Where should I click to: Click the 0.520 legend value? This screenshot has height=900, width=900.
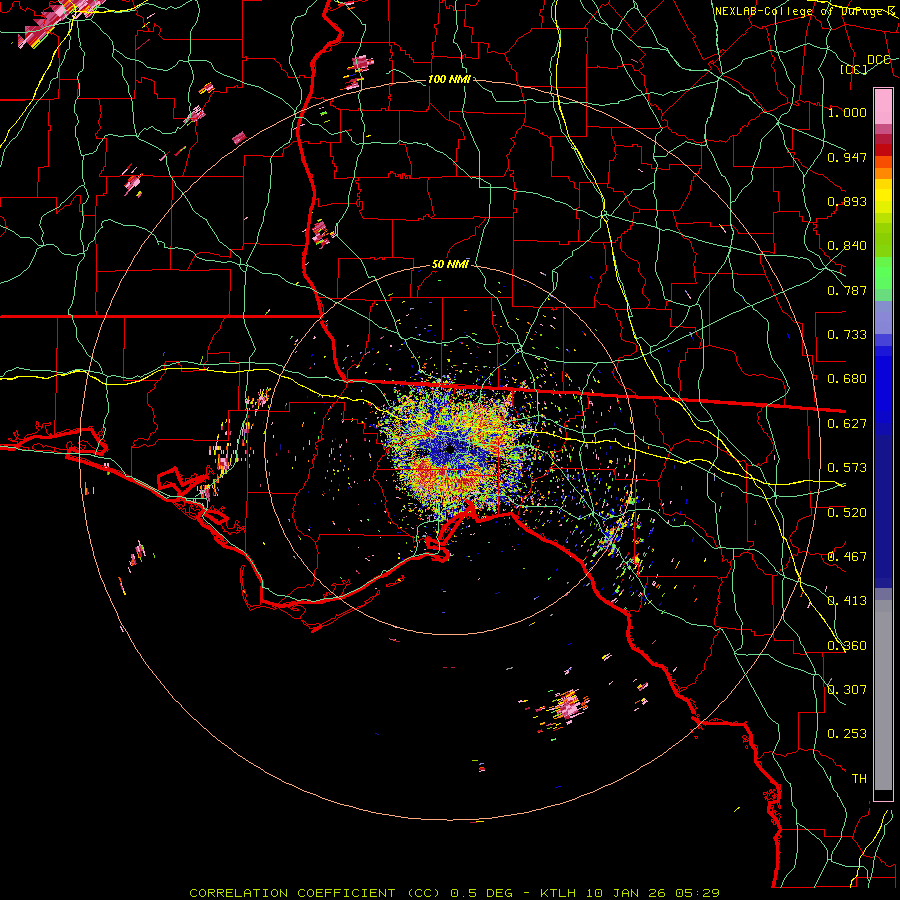point(847,513)
